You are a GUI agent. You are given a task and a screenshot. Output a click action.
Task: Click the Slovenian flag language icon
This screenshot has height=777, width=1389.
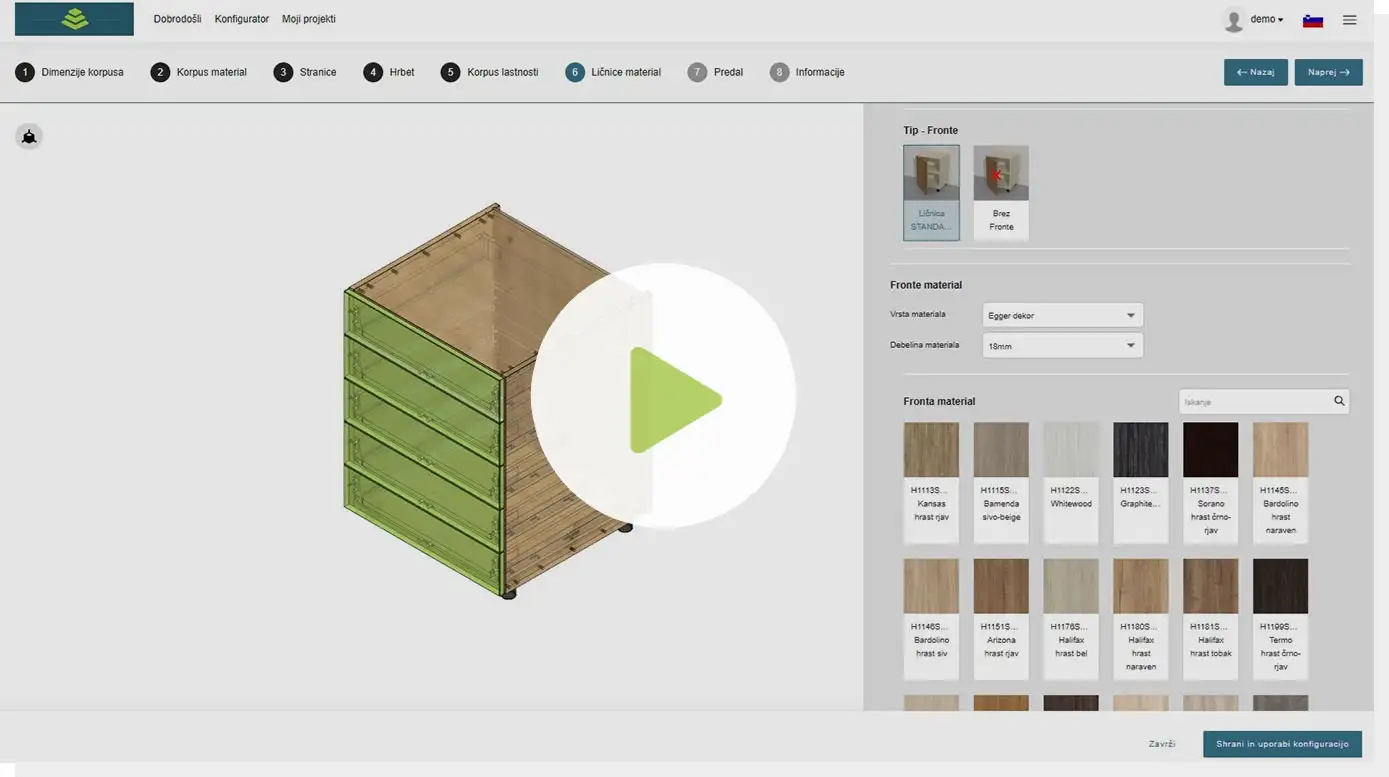[1312, 20]
